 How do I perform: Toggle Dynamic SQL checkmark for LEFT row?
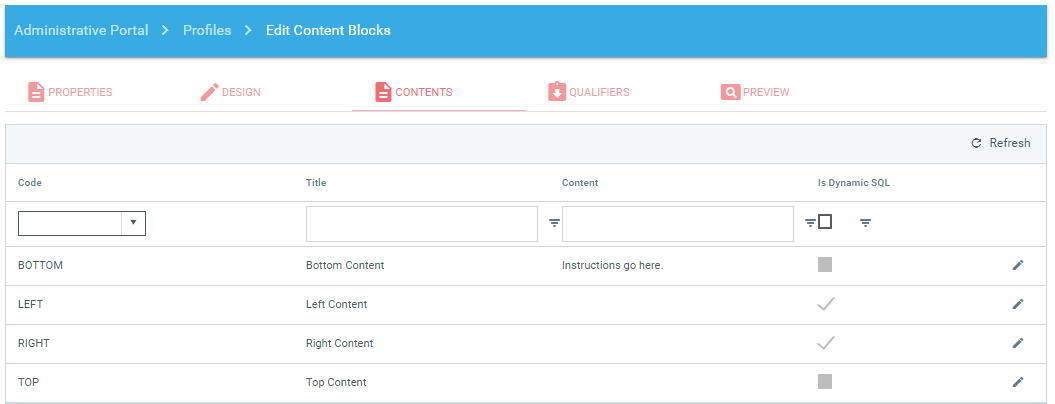tap(825, 304)
